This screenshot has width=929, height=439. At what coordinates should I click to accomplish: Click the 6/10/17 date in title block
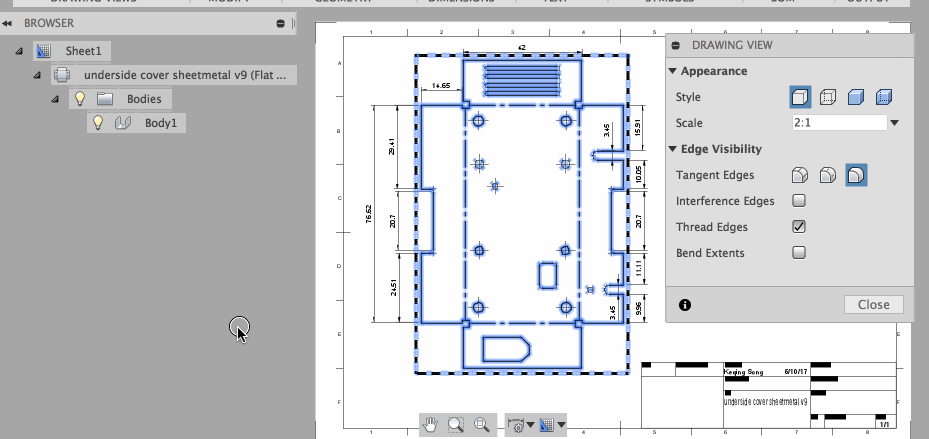(796, 371)
